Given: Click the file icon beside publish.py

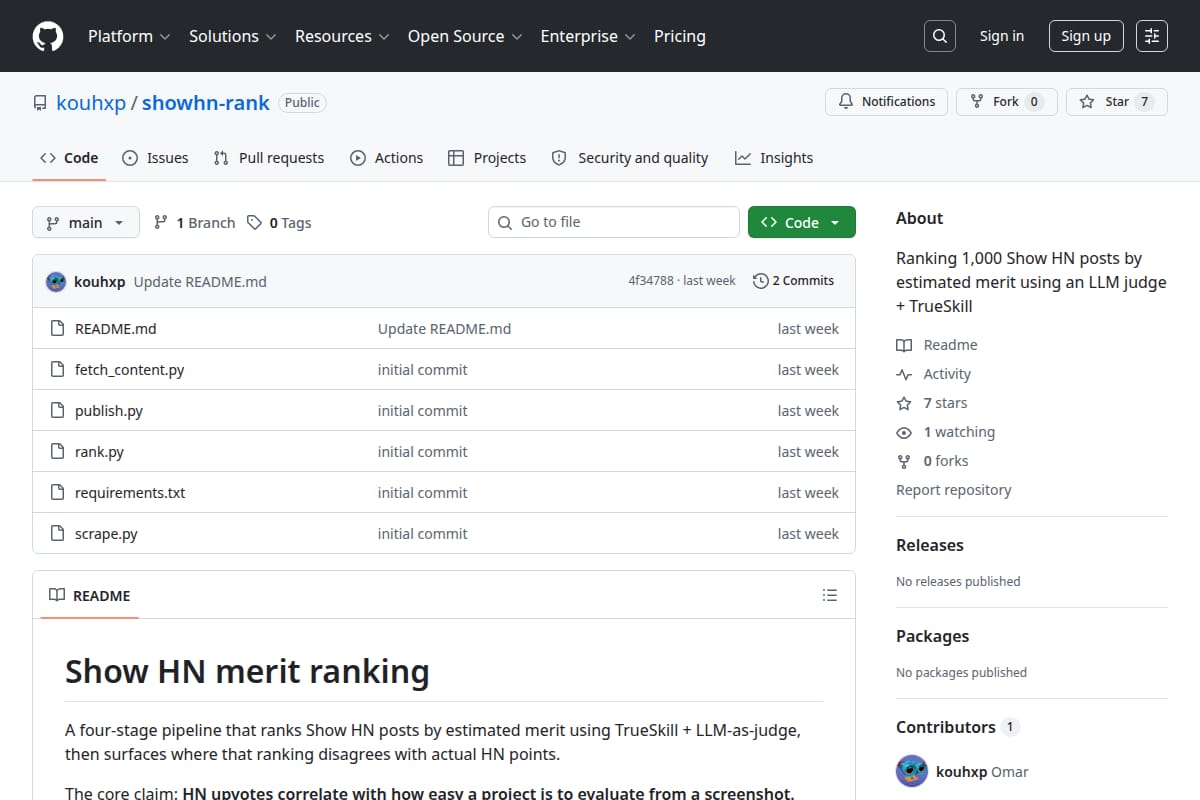Looking at the screenshot, I should pos(57,411).
